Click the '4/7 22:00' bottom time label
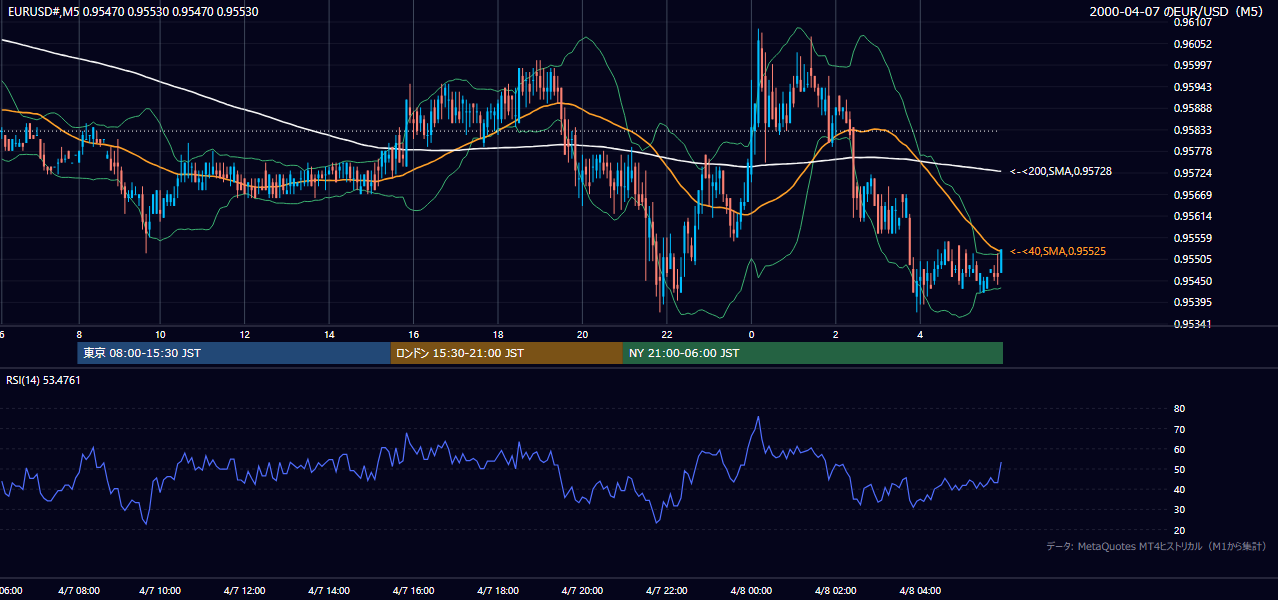This screenshot has width=1278, height=600. coord(667,591)
